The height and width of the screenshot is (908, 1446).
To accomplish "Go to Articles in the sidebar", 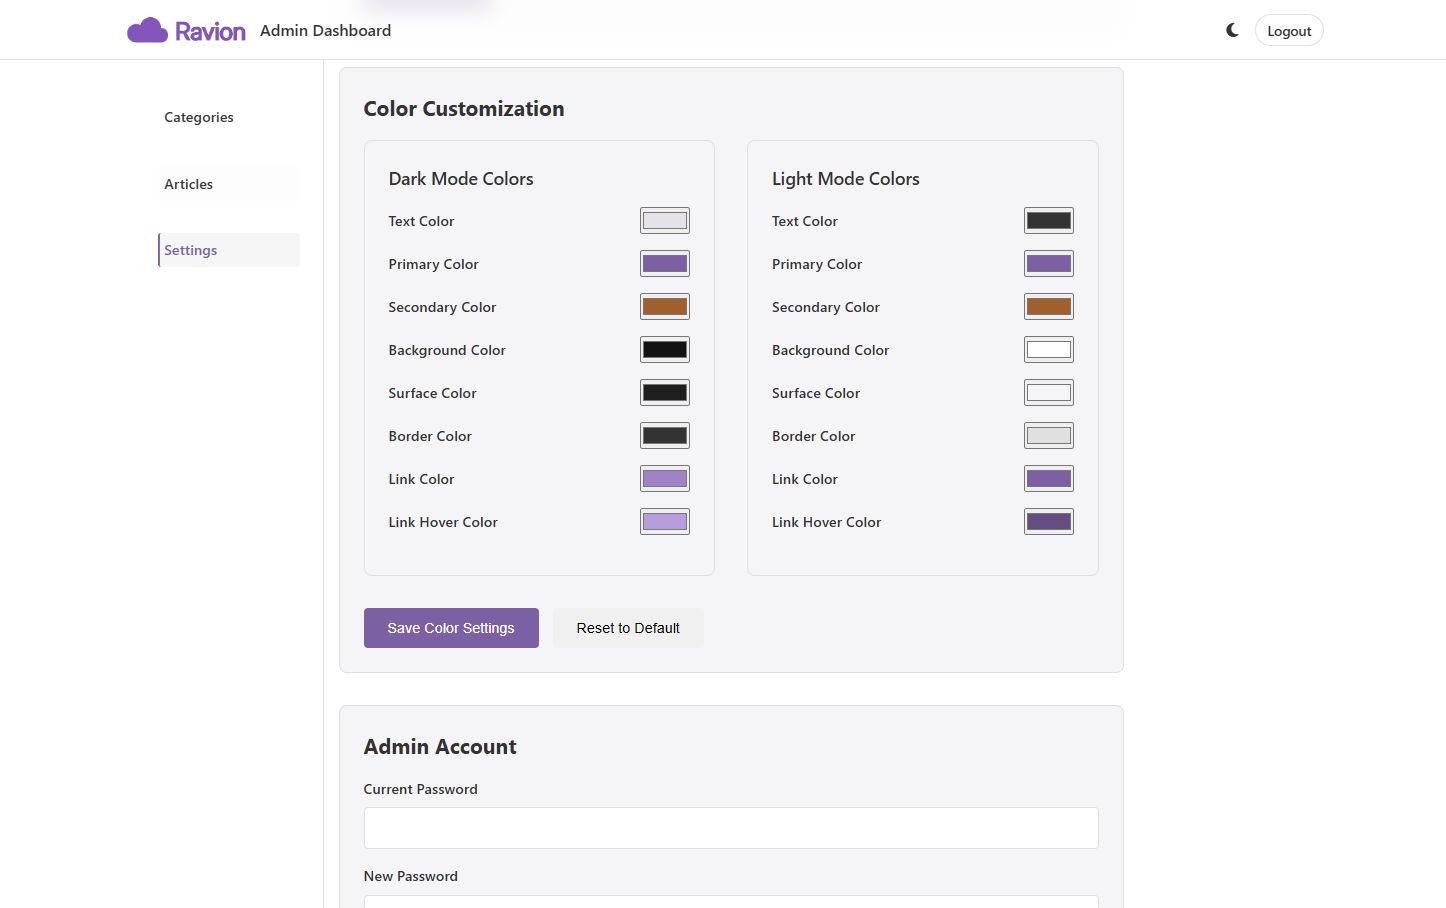I will pyautogui.click(x=189, y=184).
